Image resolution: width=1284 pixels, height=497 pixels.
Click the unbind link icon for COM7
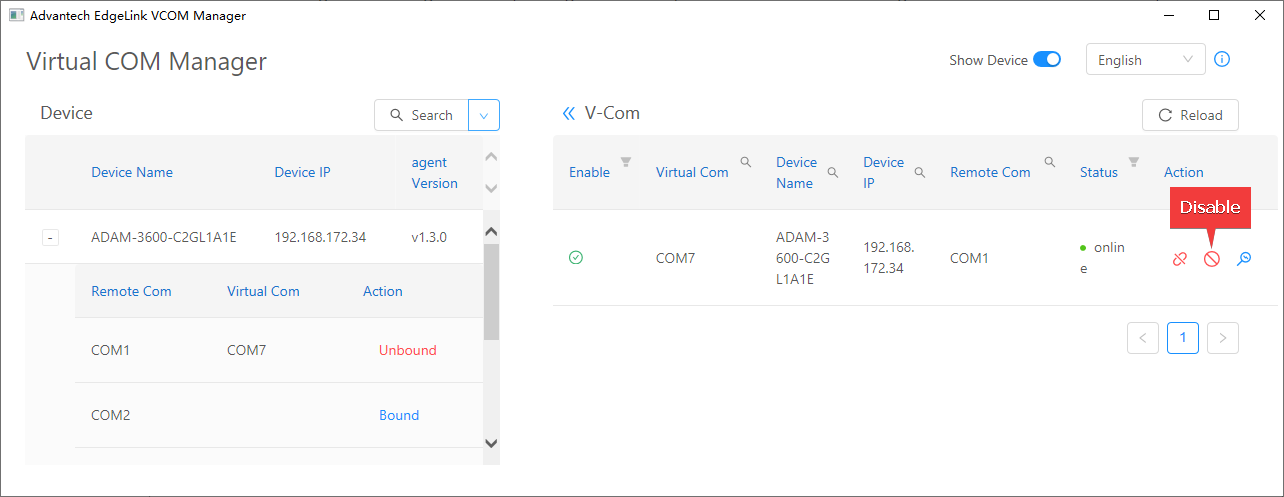1180,259
